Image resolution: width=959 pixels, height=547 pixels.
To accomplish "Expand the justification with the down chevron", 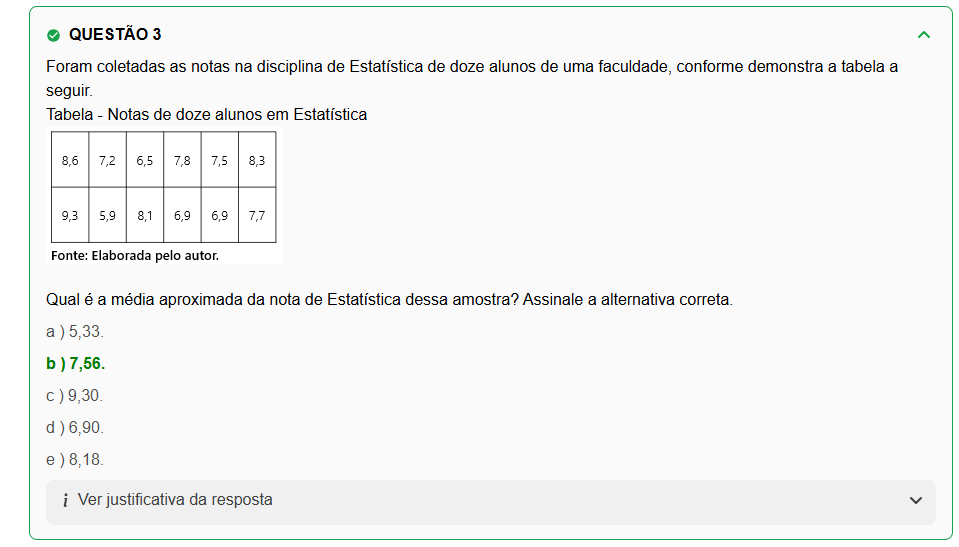I will [x=915, y=500].
